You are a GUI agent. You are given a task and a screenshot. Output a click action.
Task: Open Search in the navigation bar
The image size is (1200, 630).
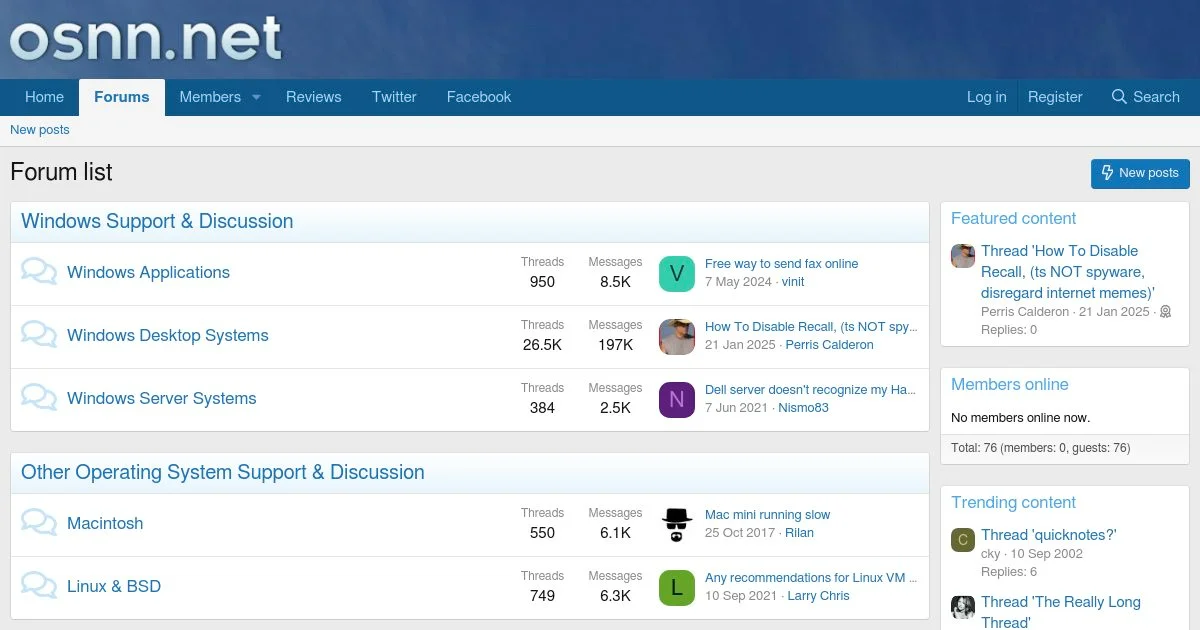pos(1145,97)
